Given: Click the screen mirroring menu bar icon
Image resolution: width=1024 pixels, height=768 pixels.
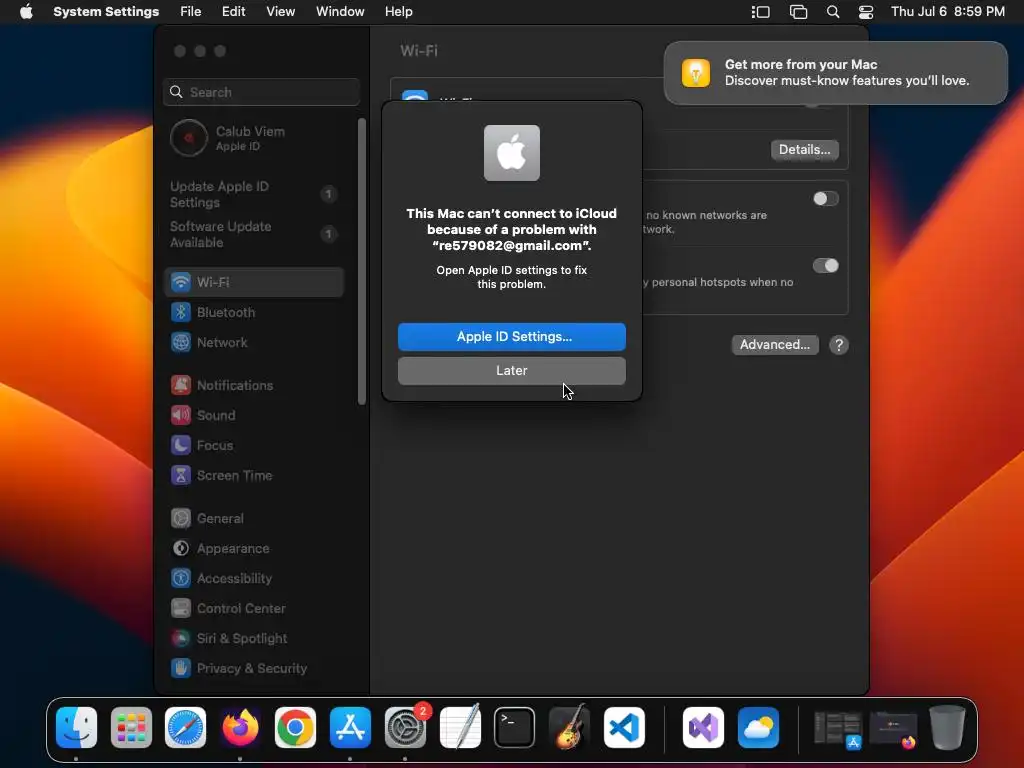Looking at the screenshot, I should tap(798, 12).
